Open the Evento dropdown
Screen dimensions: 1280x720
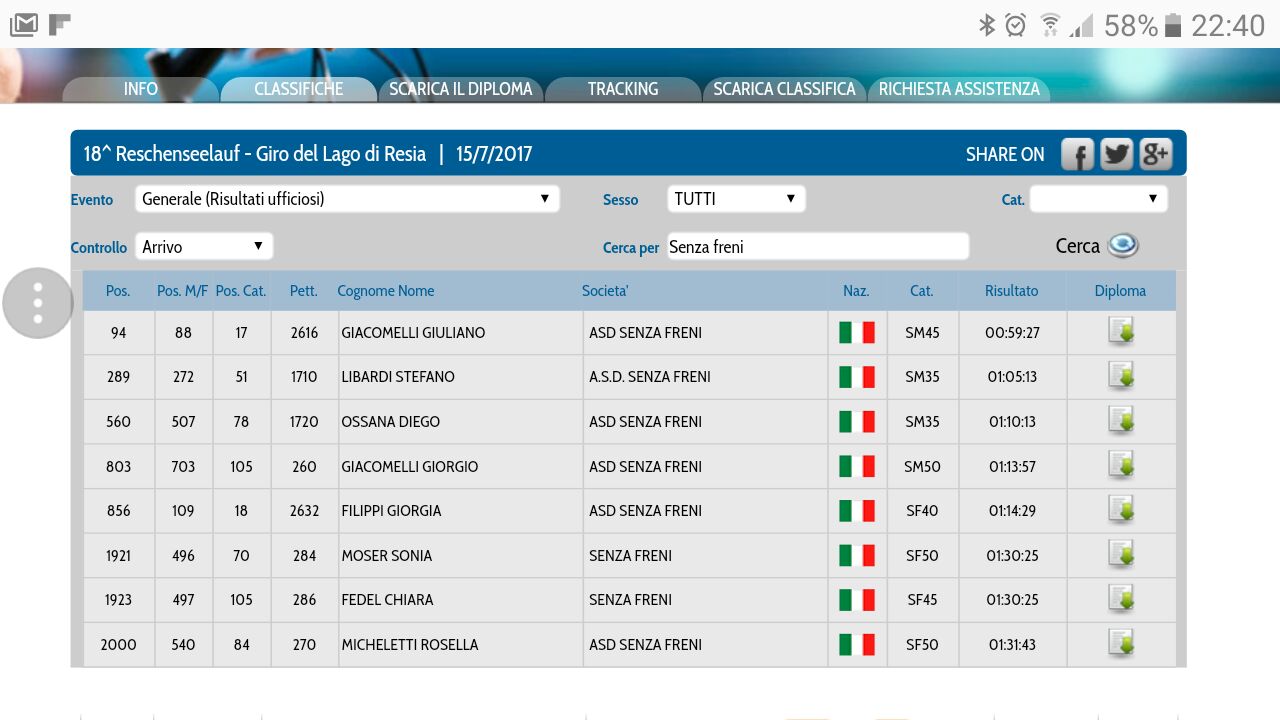(x=347, y=199)
